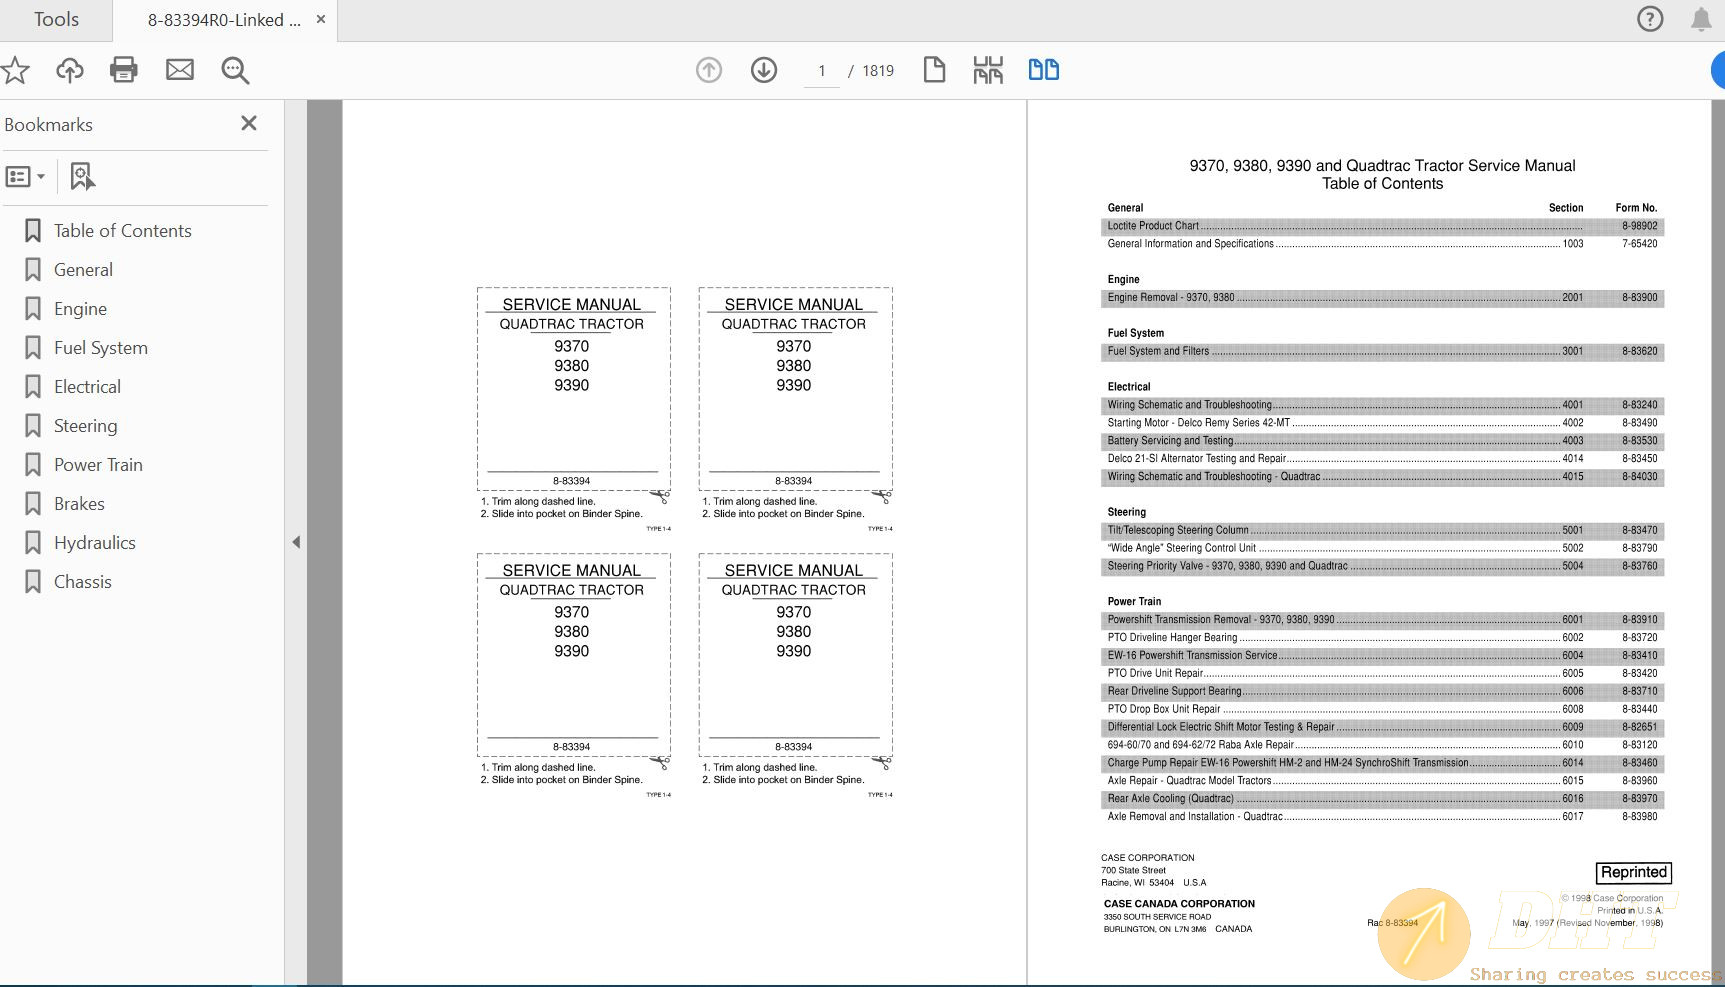Close the Bookmarks panel
1725x987 pixels.
[249, 123]
